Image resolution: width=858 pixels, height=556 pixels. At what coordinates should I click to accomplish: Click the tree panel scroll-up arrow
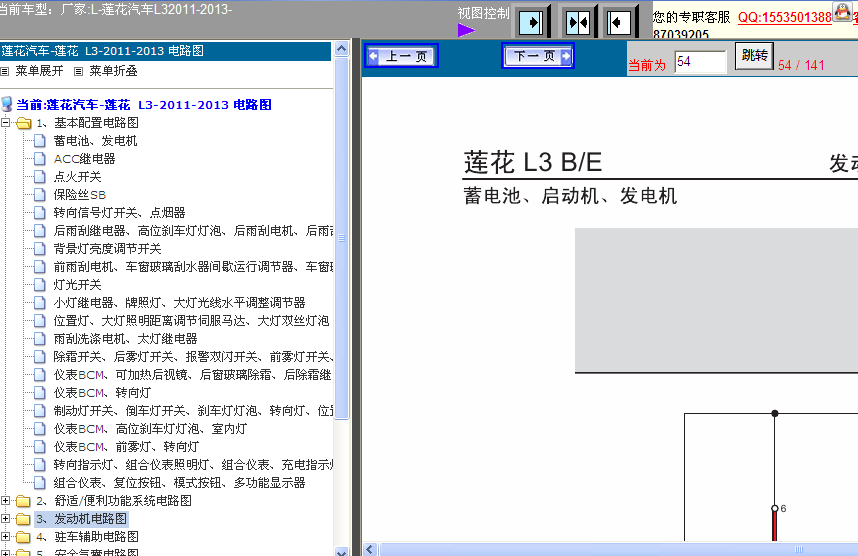click(341, 49)
